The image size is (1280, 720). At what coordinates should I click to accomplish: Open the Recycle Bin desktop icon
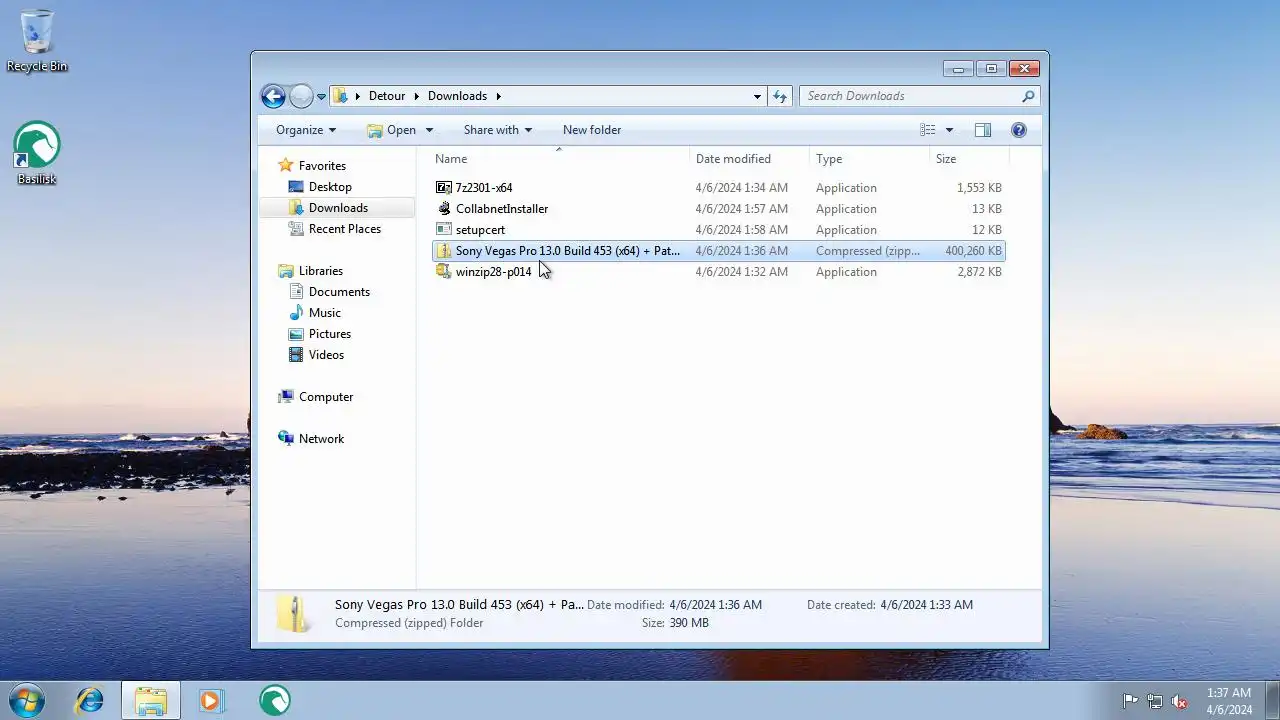pos(37,40)
